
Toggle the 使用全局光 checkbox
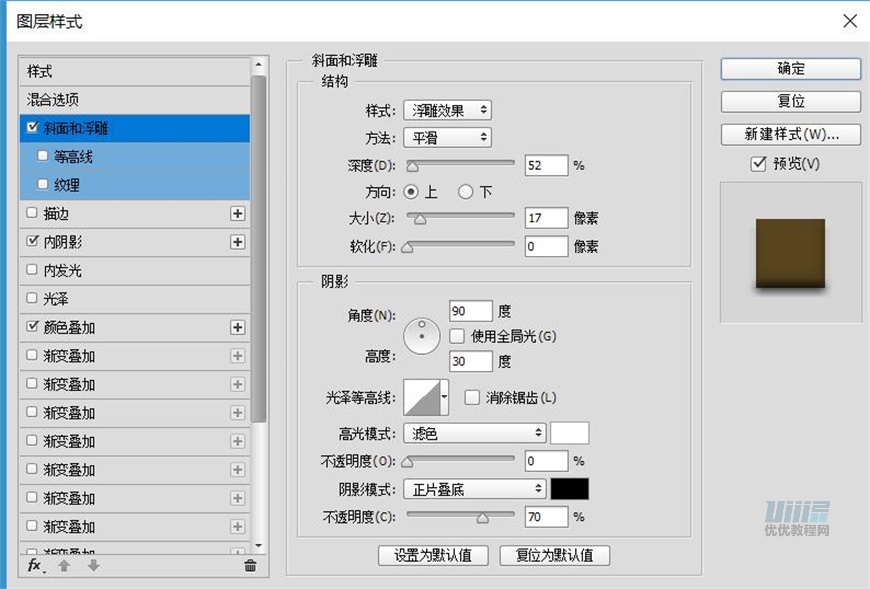[x=458, y=336]
